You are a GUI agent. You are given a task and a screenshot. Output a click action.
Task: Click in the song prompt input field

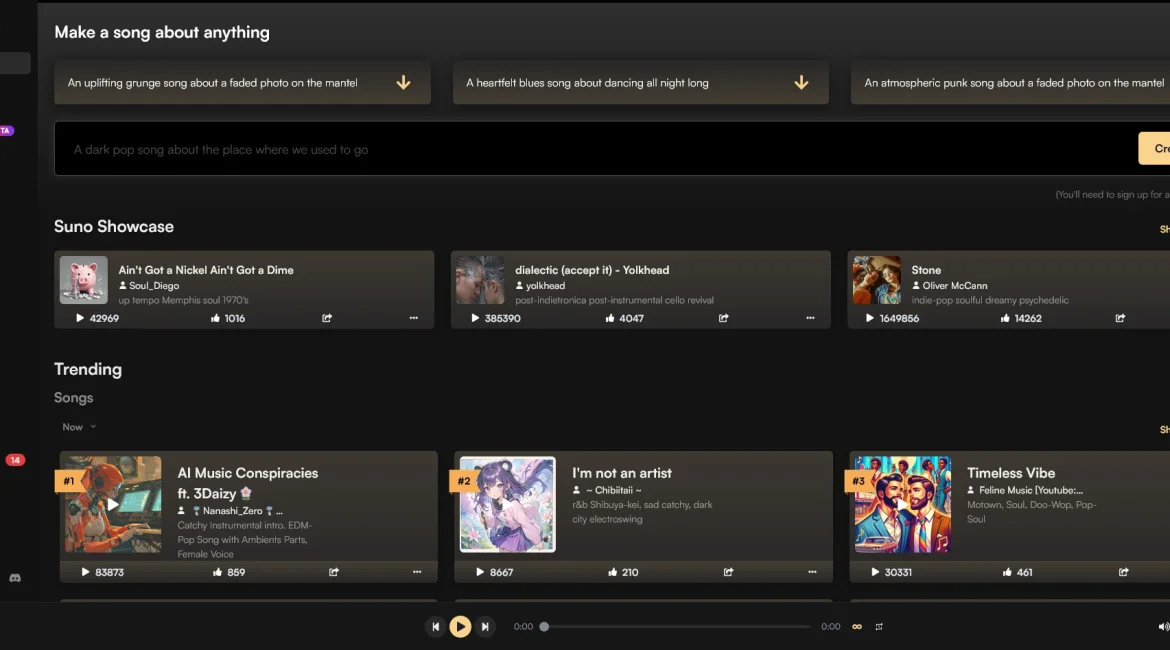click(595, 149)
